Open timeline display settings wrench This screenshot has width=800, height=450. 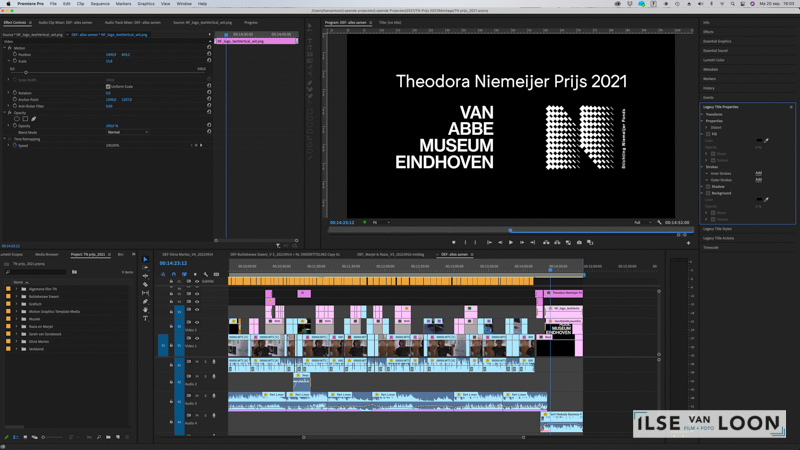[x=206, y=274]
